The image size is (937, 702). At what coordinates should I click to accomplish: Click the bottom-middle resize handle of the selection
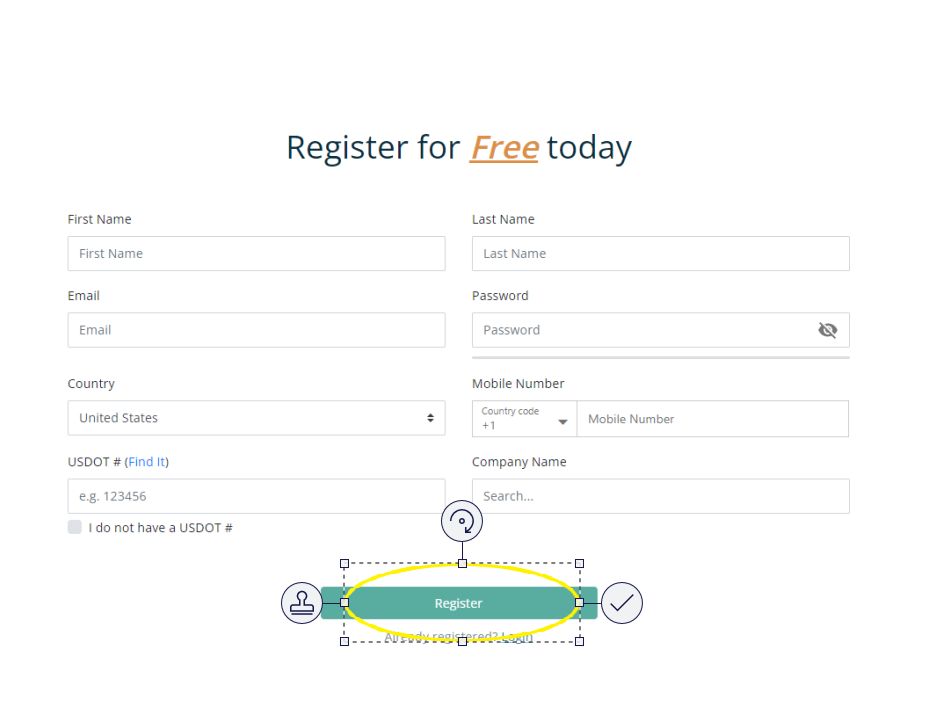click(462, 641)
